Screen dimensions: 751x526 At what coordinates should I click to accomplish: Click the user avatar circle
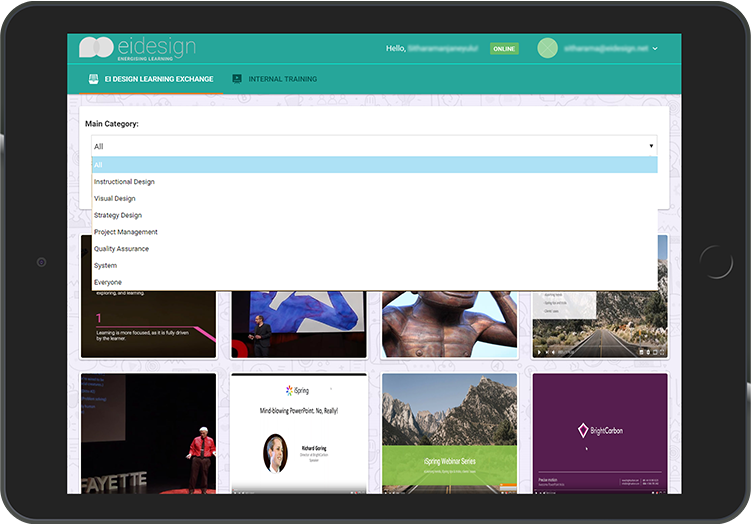click(547, 48)
